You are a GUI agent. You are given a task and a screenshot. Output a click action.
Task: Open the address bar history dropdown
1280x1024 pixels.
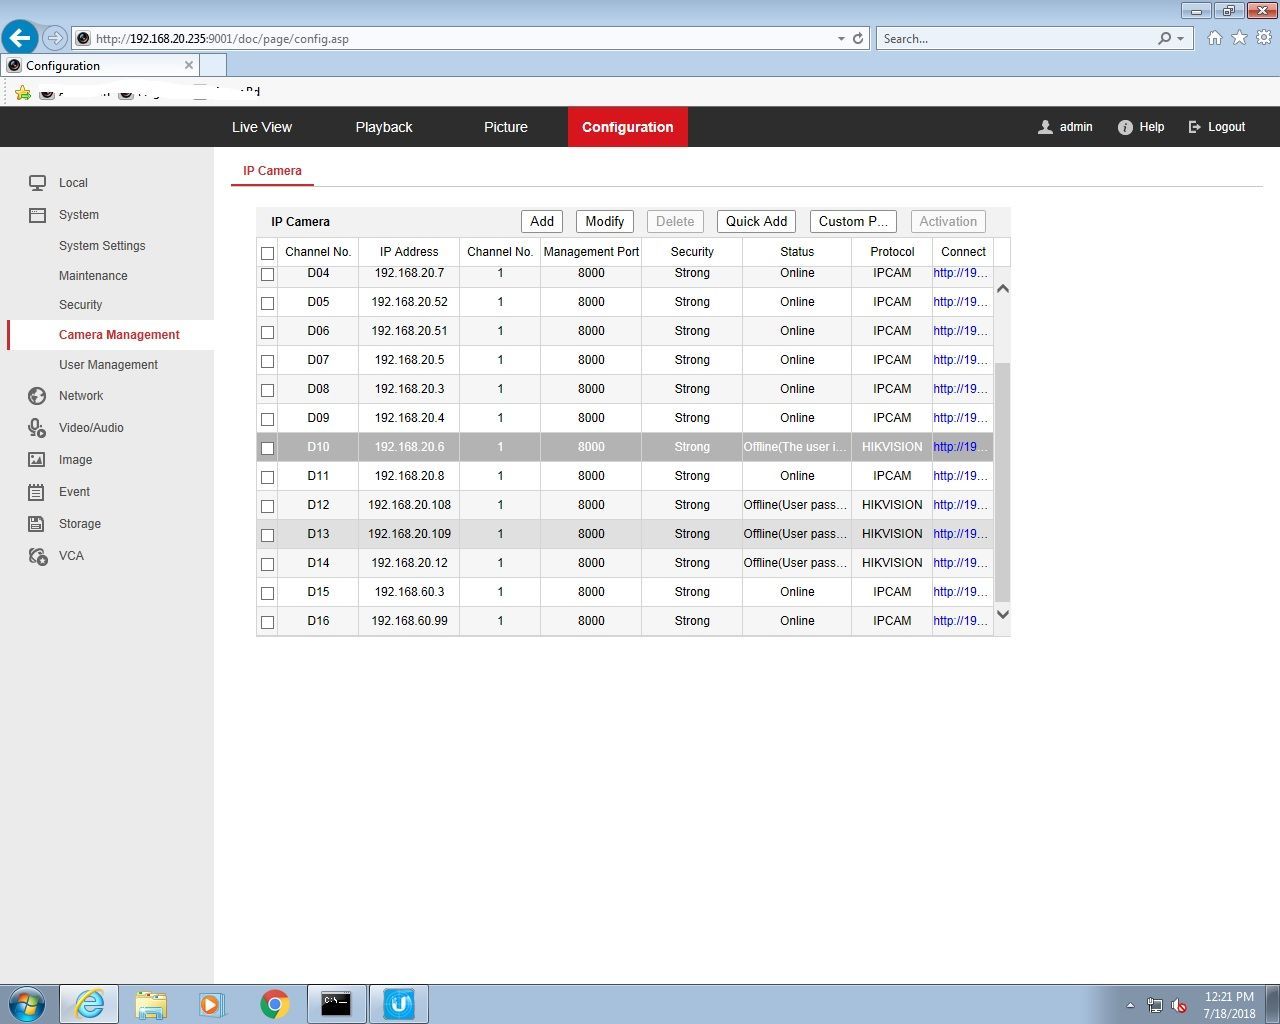coord(841,39)
